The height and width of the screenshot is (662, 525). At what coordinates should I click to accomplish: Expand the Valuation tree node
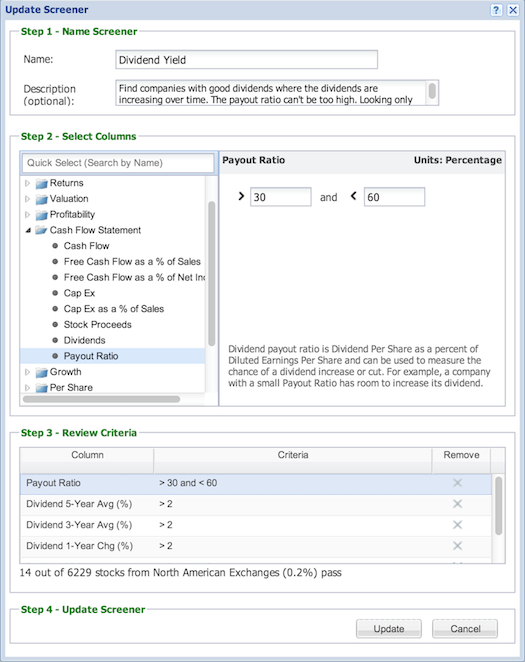point(27,199)
